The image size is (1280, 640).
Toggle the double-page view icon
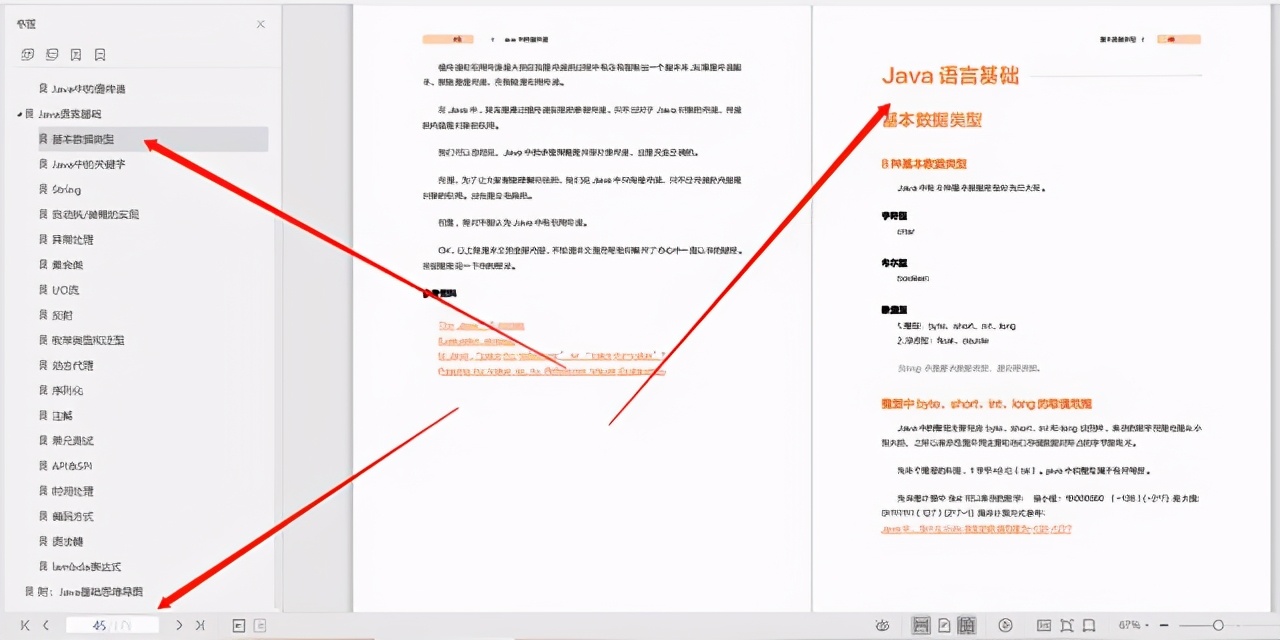967,625
